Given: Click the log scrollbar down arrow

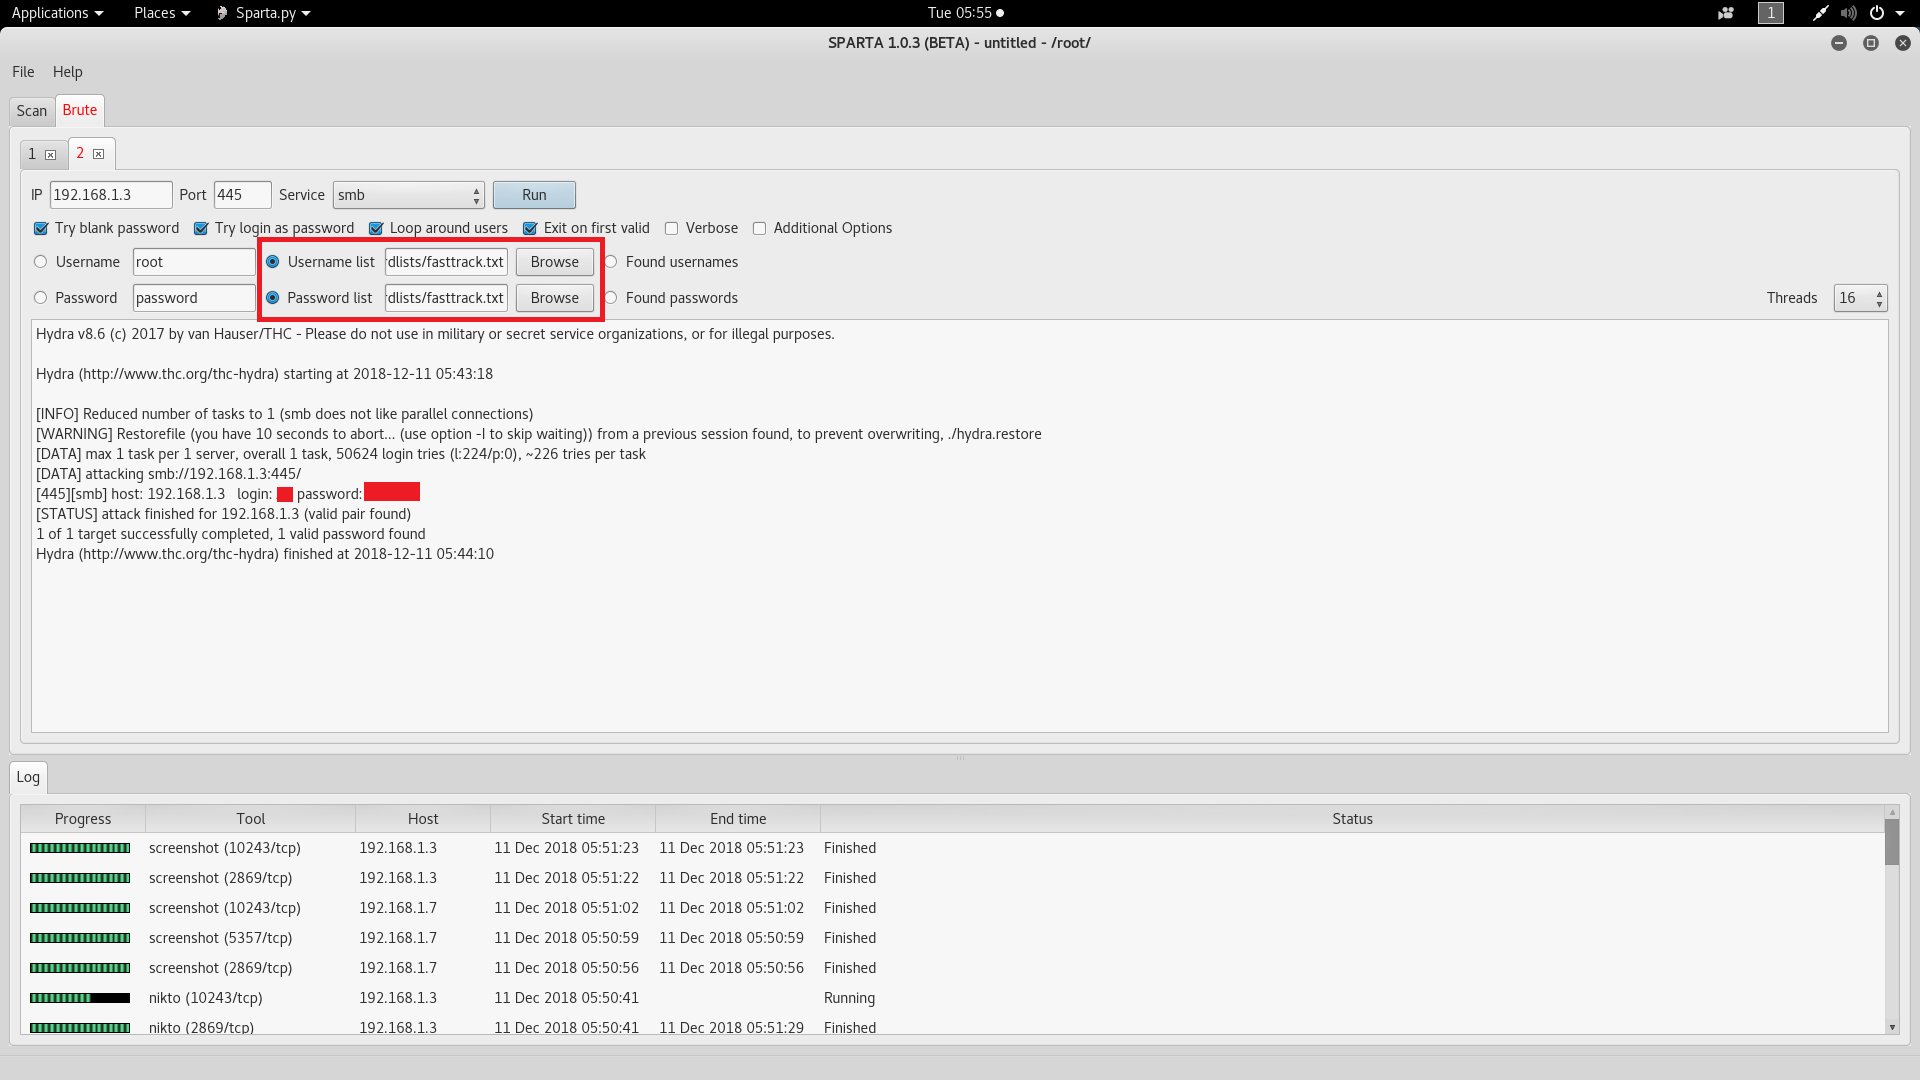Looking at the screenshot, I should 1892,1027.
